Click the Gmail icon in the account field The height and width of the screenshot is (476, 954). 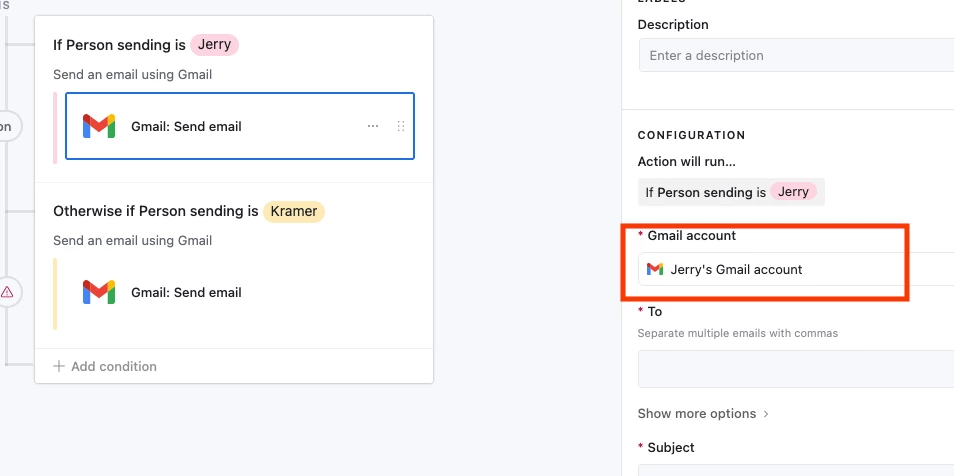[x=655, y=269]
